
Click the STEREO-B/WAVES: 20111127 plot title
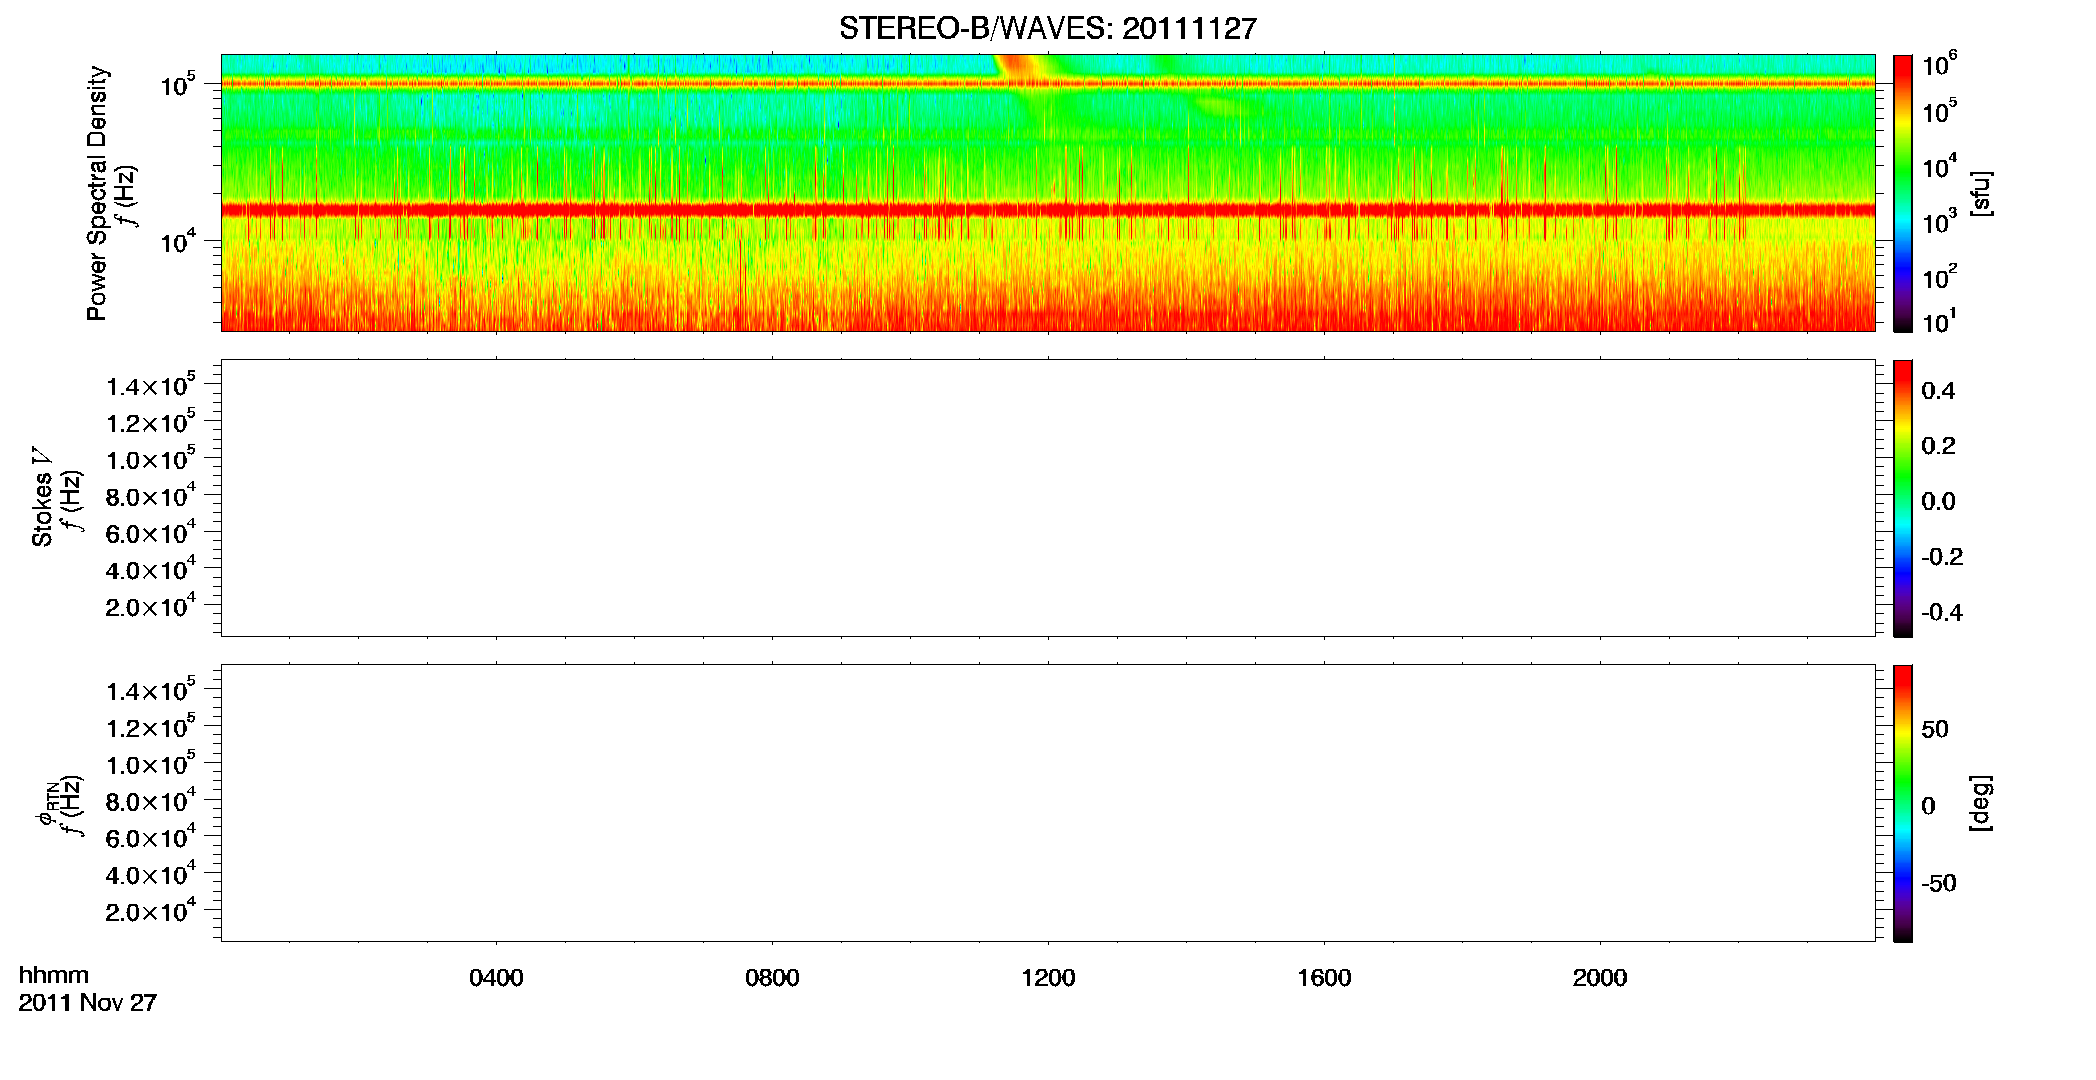(1047, 28)
